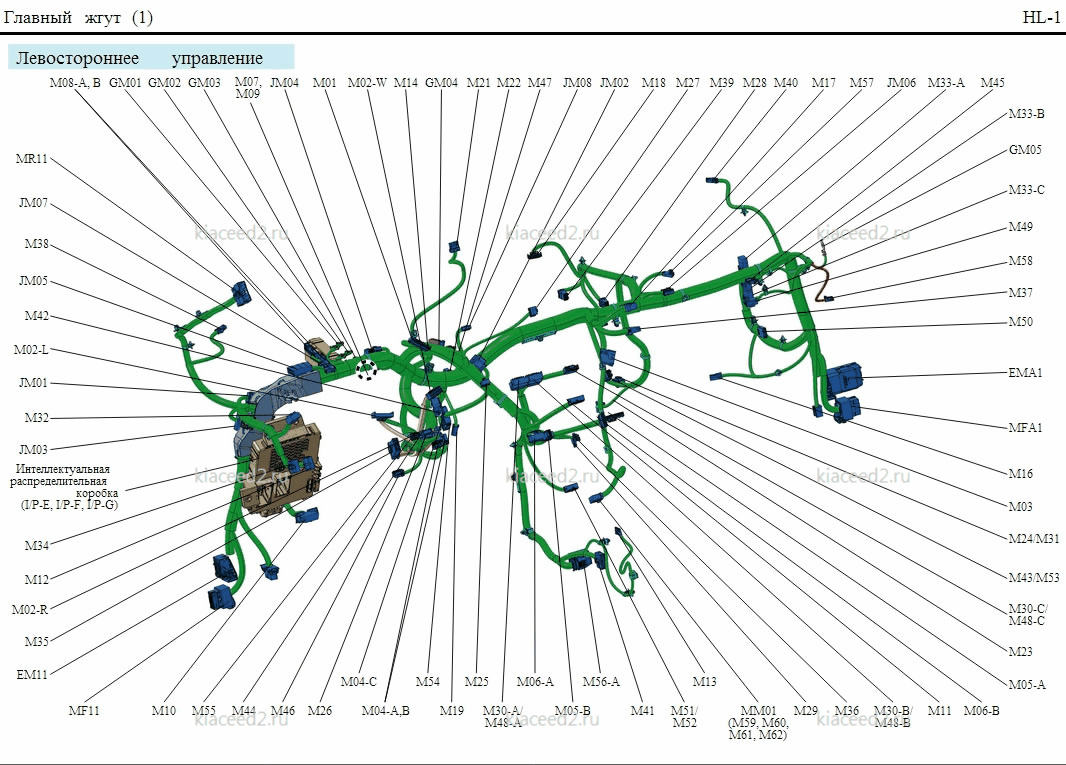Select the HL-1 page code
The width and height of the screenshot is (1066, 765).
1042,18
